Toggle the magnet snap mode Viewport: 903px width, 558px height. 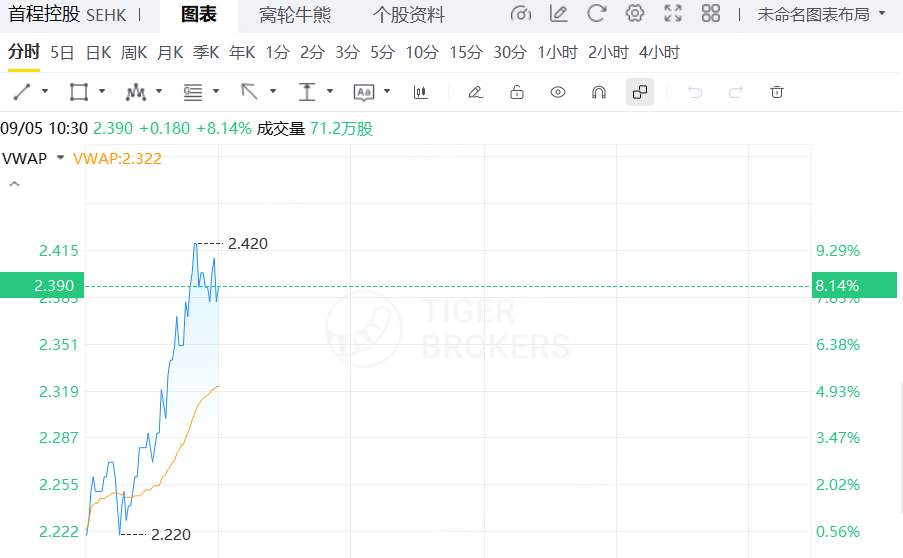(x=599, y=92)
